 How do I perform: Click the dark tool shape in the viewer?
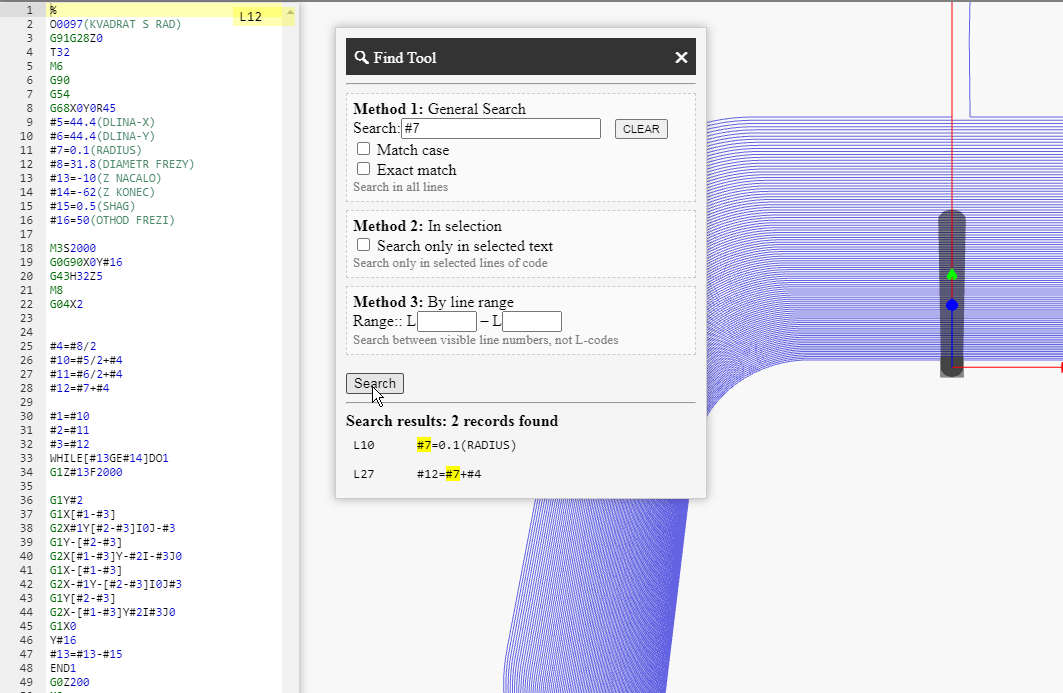tap(952, 294)
